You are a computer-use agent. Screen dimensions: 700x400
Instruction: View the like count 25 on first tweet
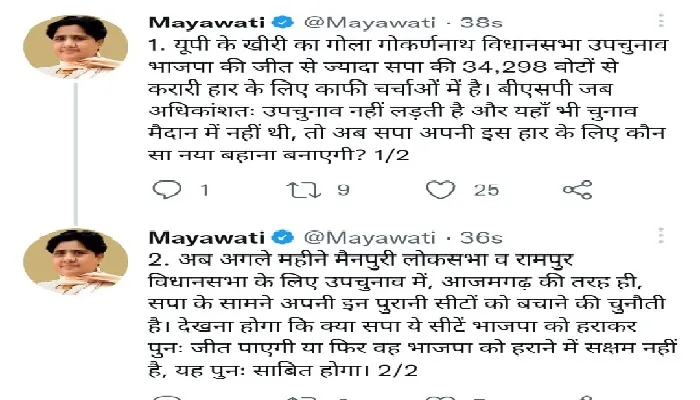tap(486, 190)
